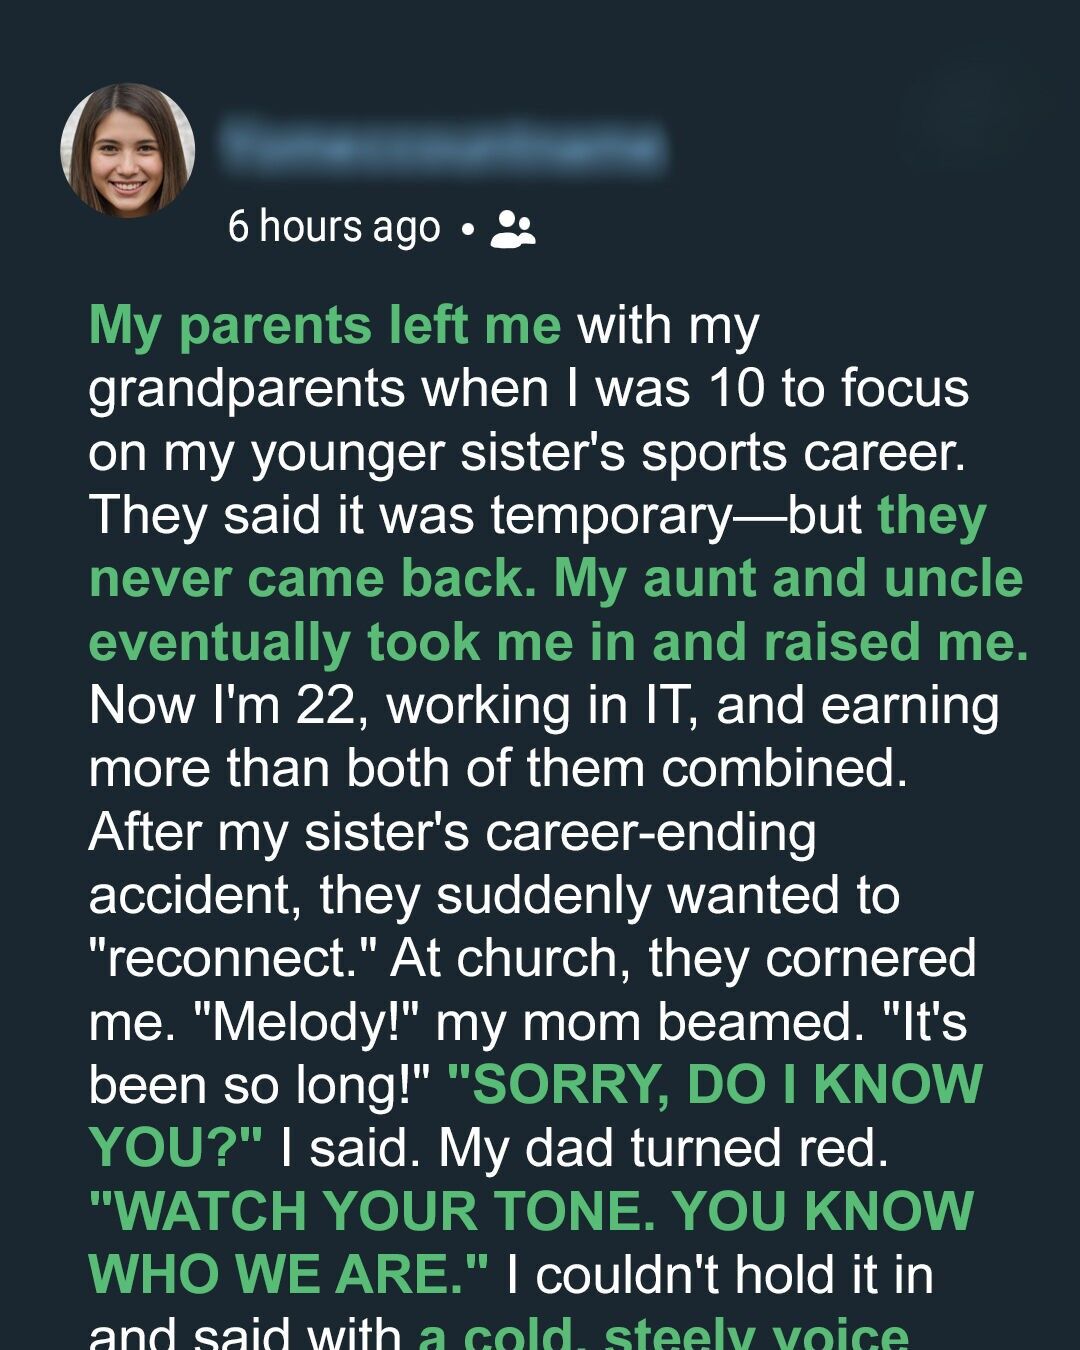Screen dimensions: 1080x1350
Task: Click 'Now I'm 22, working in IT'
Action: pos(388,705)
